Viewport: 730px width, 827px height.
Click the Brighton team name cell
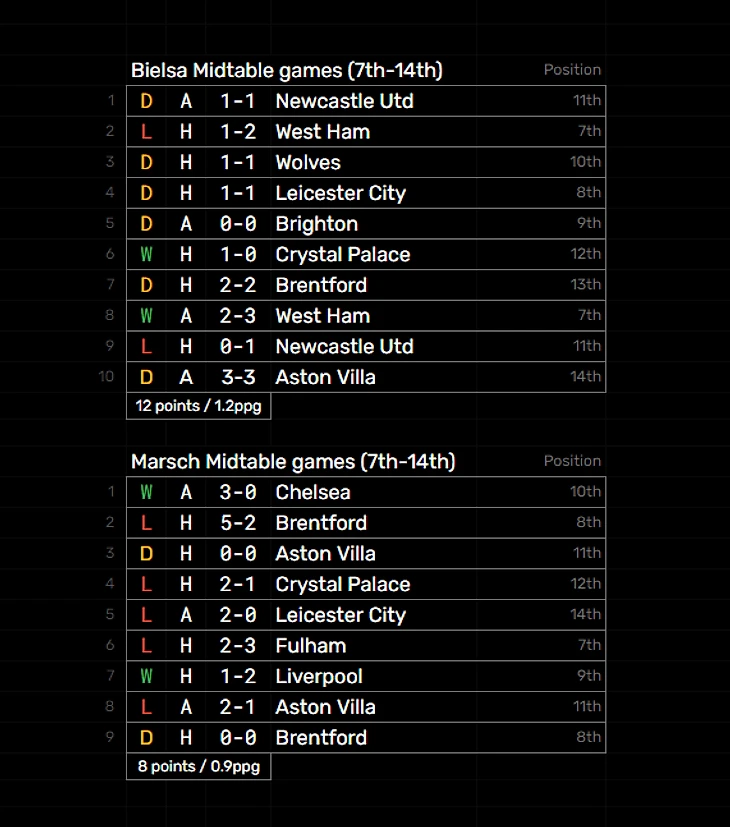(x=316, y=224)
